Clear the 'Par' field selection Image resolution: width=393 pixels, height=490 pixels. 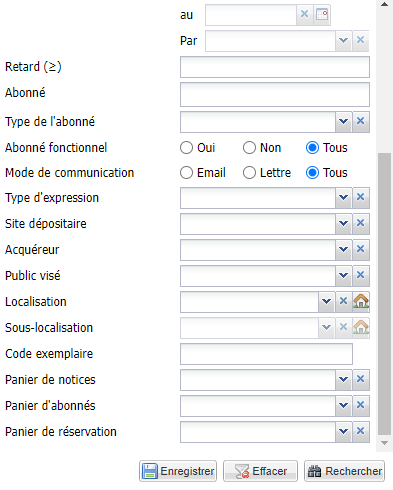[x=360, y=40]
